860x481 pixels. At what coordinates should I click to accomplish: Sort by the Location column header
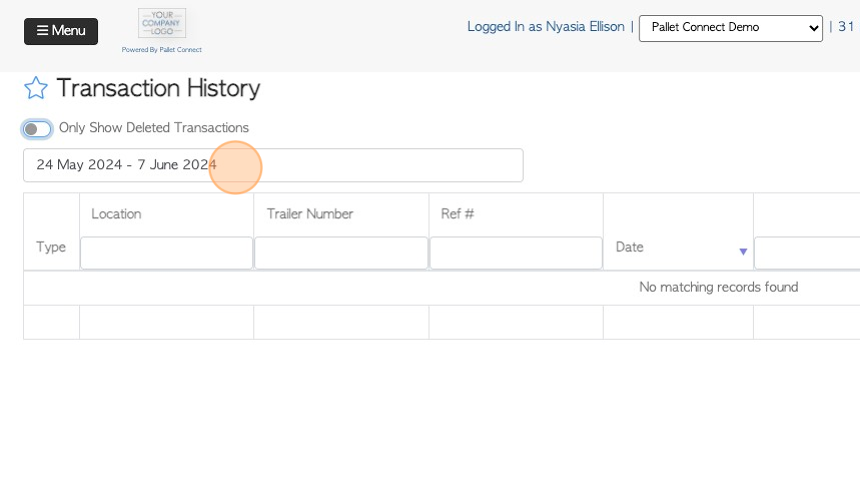coord(116,214)
